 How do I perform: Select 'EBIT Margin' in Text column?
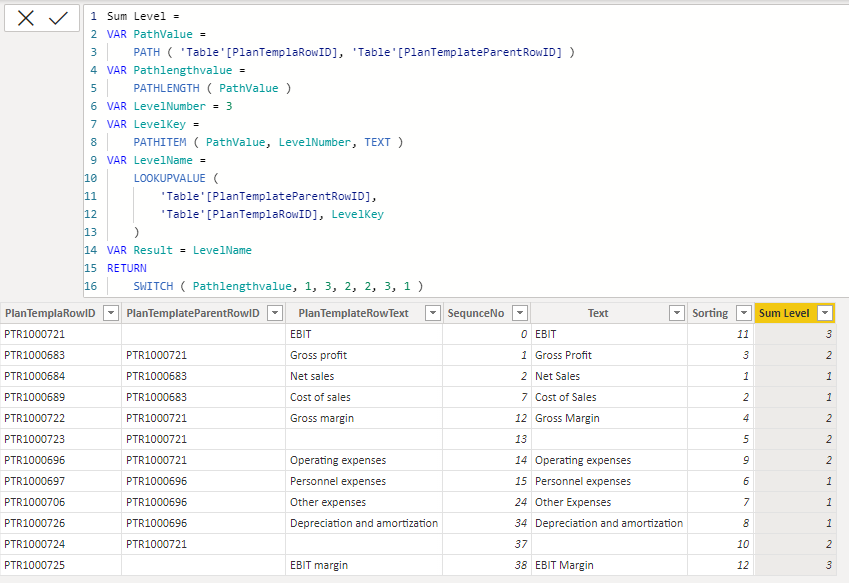(x=609, y=565)
